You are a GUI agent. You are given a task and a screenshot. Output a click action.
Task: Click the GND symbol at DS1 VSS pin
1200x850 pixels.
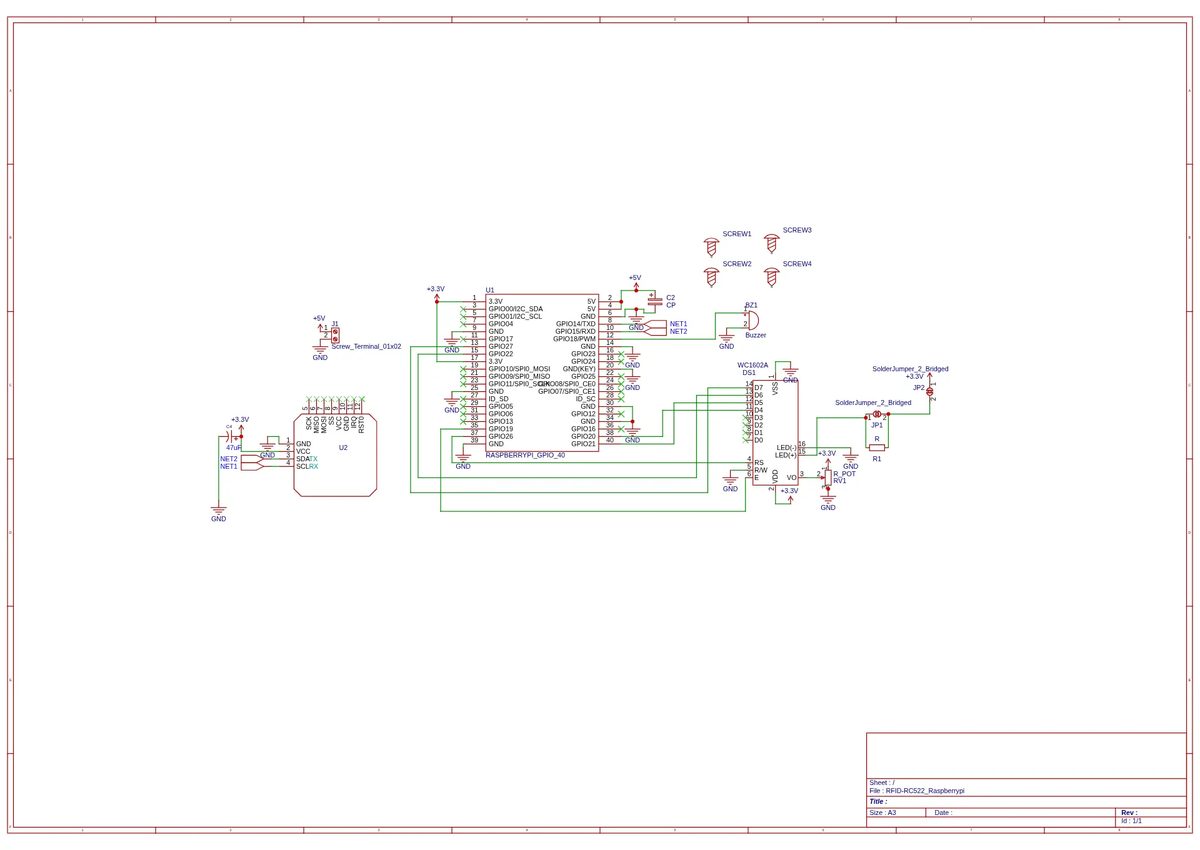790,376
